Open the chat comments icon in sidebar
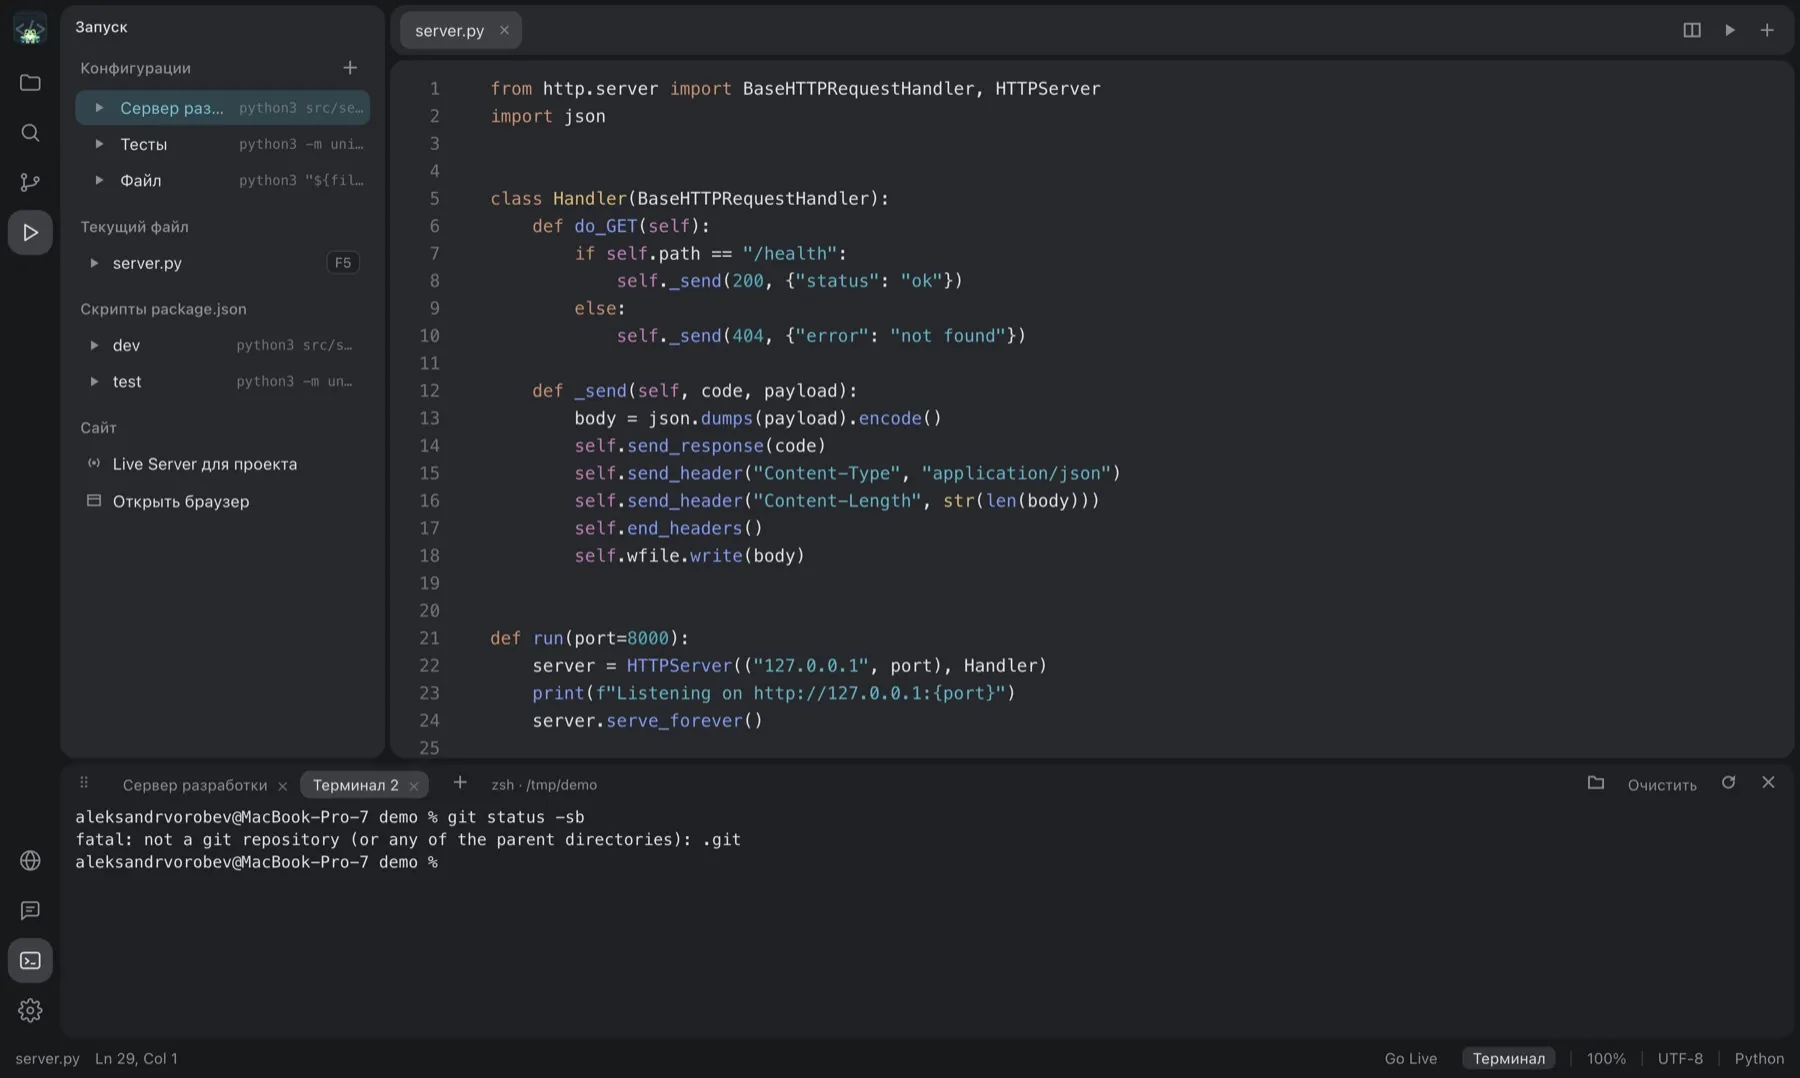Image resolution: width=1800 pixels, height=1078 pixels. pyautogui.click(x=30, y=911)
